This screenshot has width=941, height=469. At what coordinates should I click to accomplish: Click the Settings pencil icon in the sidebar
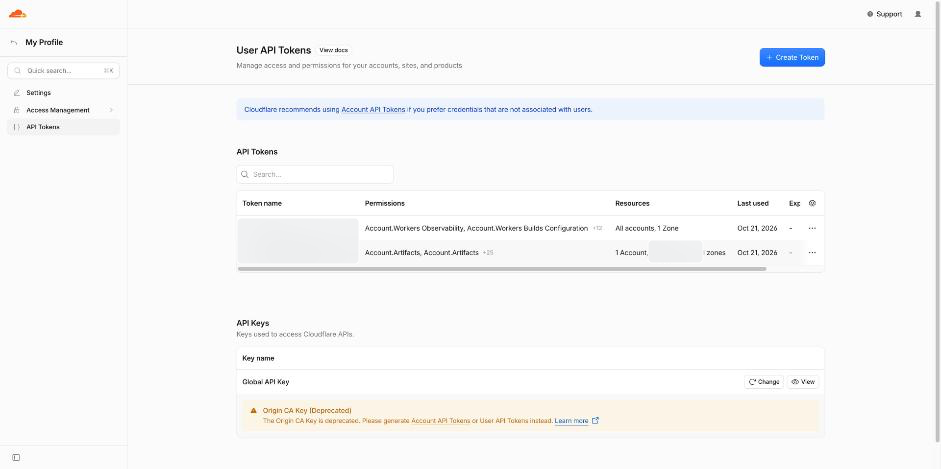point(16,93)
